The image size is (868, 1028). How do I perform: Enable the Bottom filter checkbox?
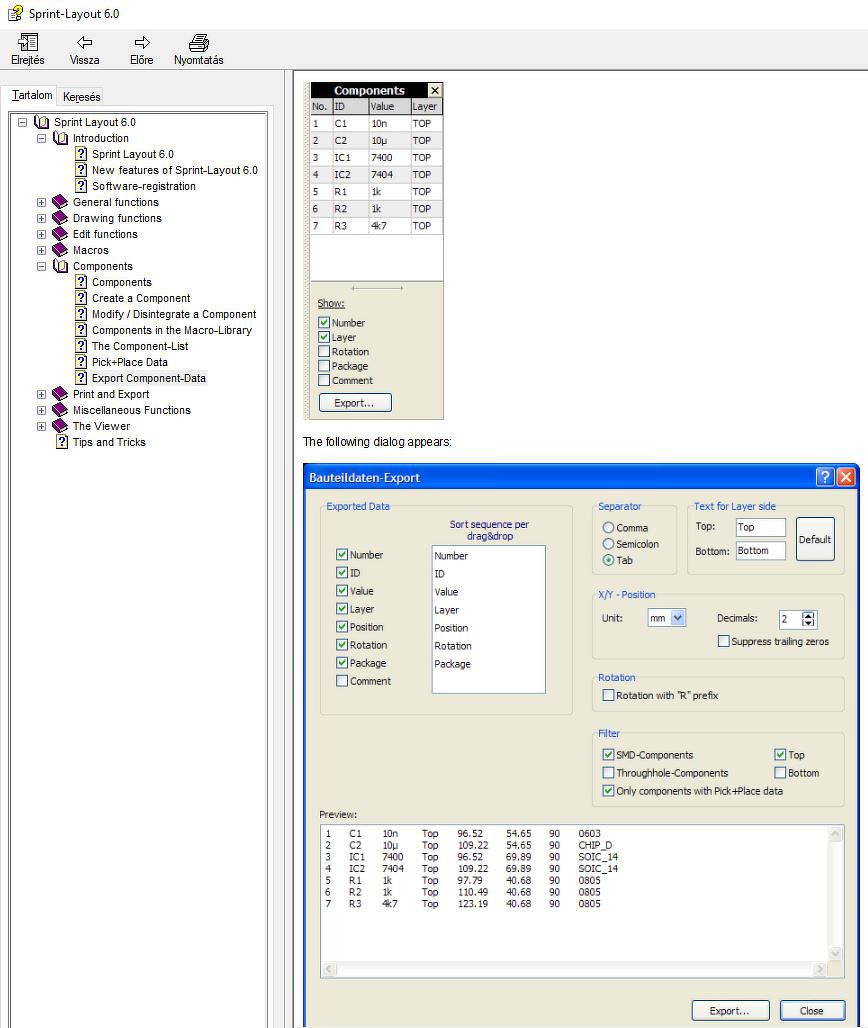pyautogui.click(x=780, y=773)
